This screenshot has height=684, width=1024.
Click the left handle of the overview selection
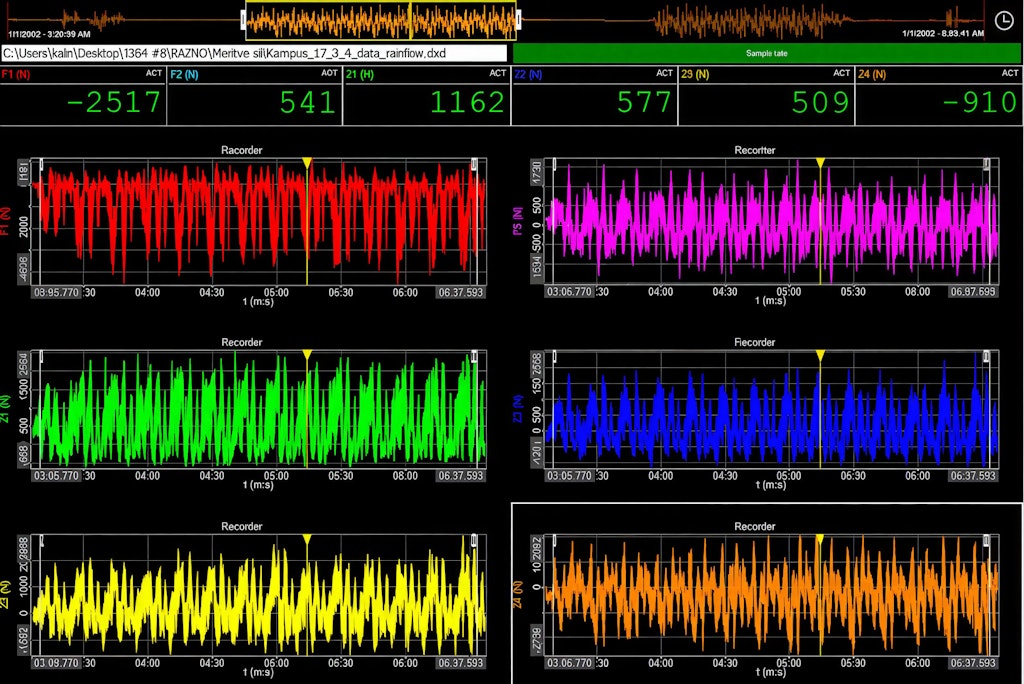point(244,21)
